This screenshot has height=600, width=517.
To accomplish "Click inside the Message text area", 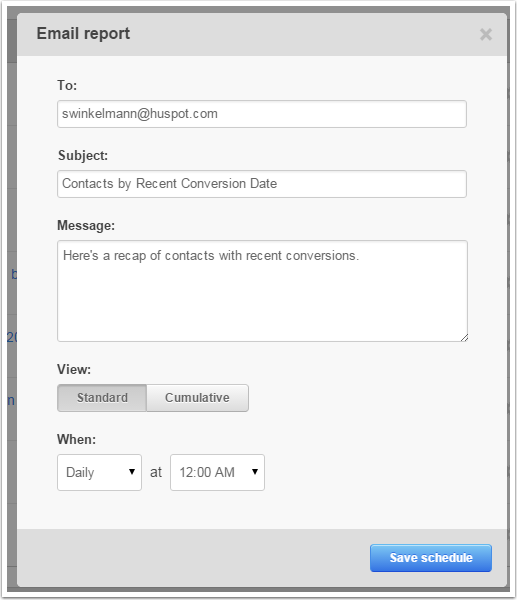I will 263,291.
